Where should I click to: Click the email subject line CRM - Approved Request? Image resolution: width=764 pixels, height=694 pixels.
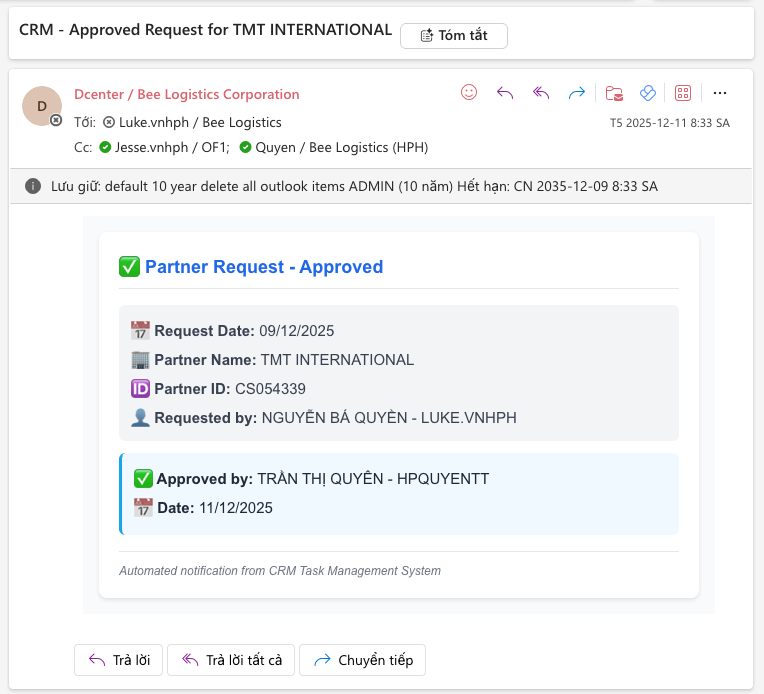pyautogui.click(x=206, y=30)
